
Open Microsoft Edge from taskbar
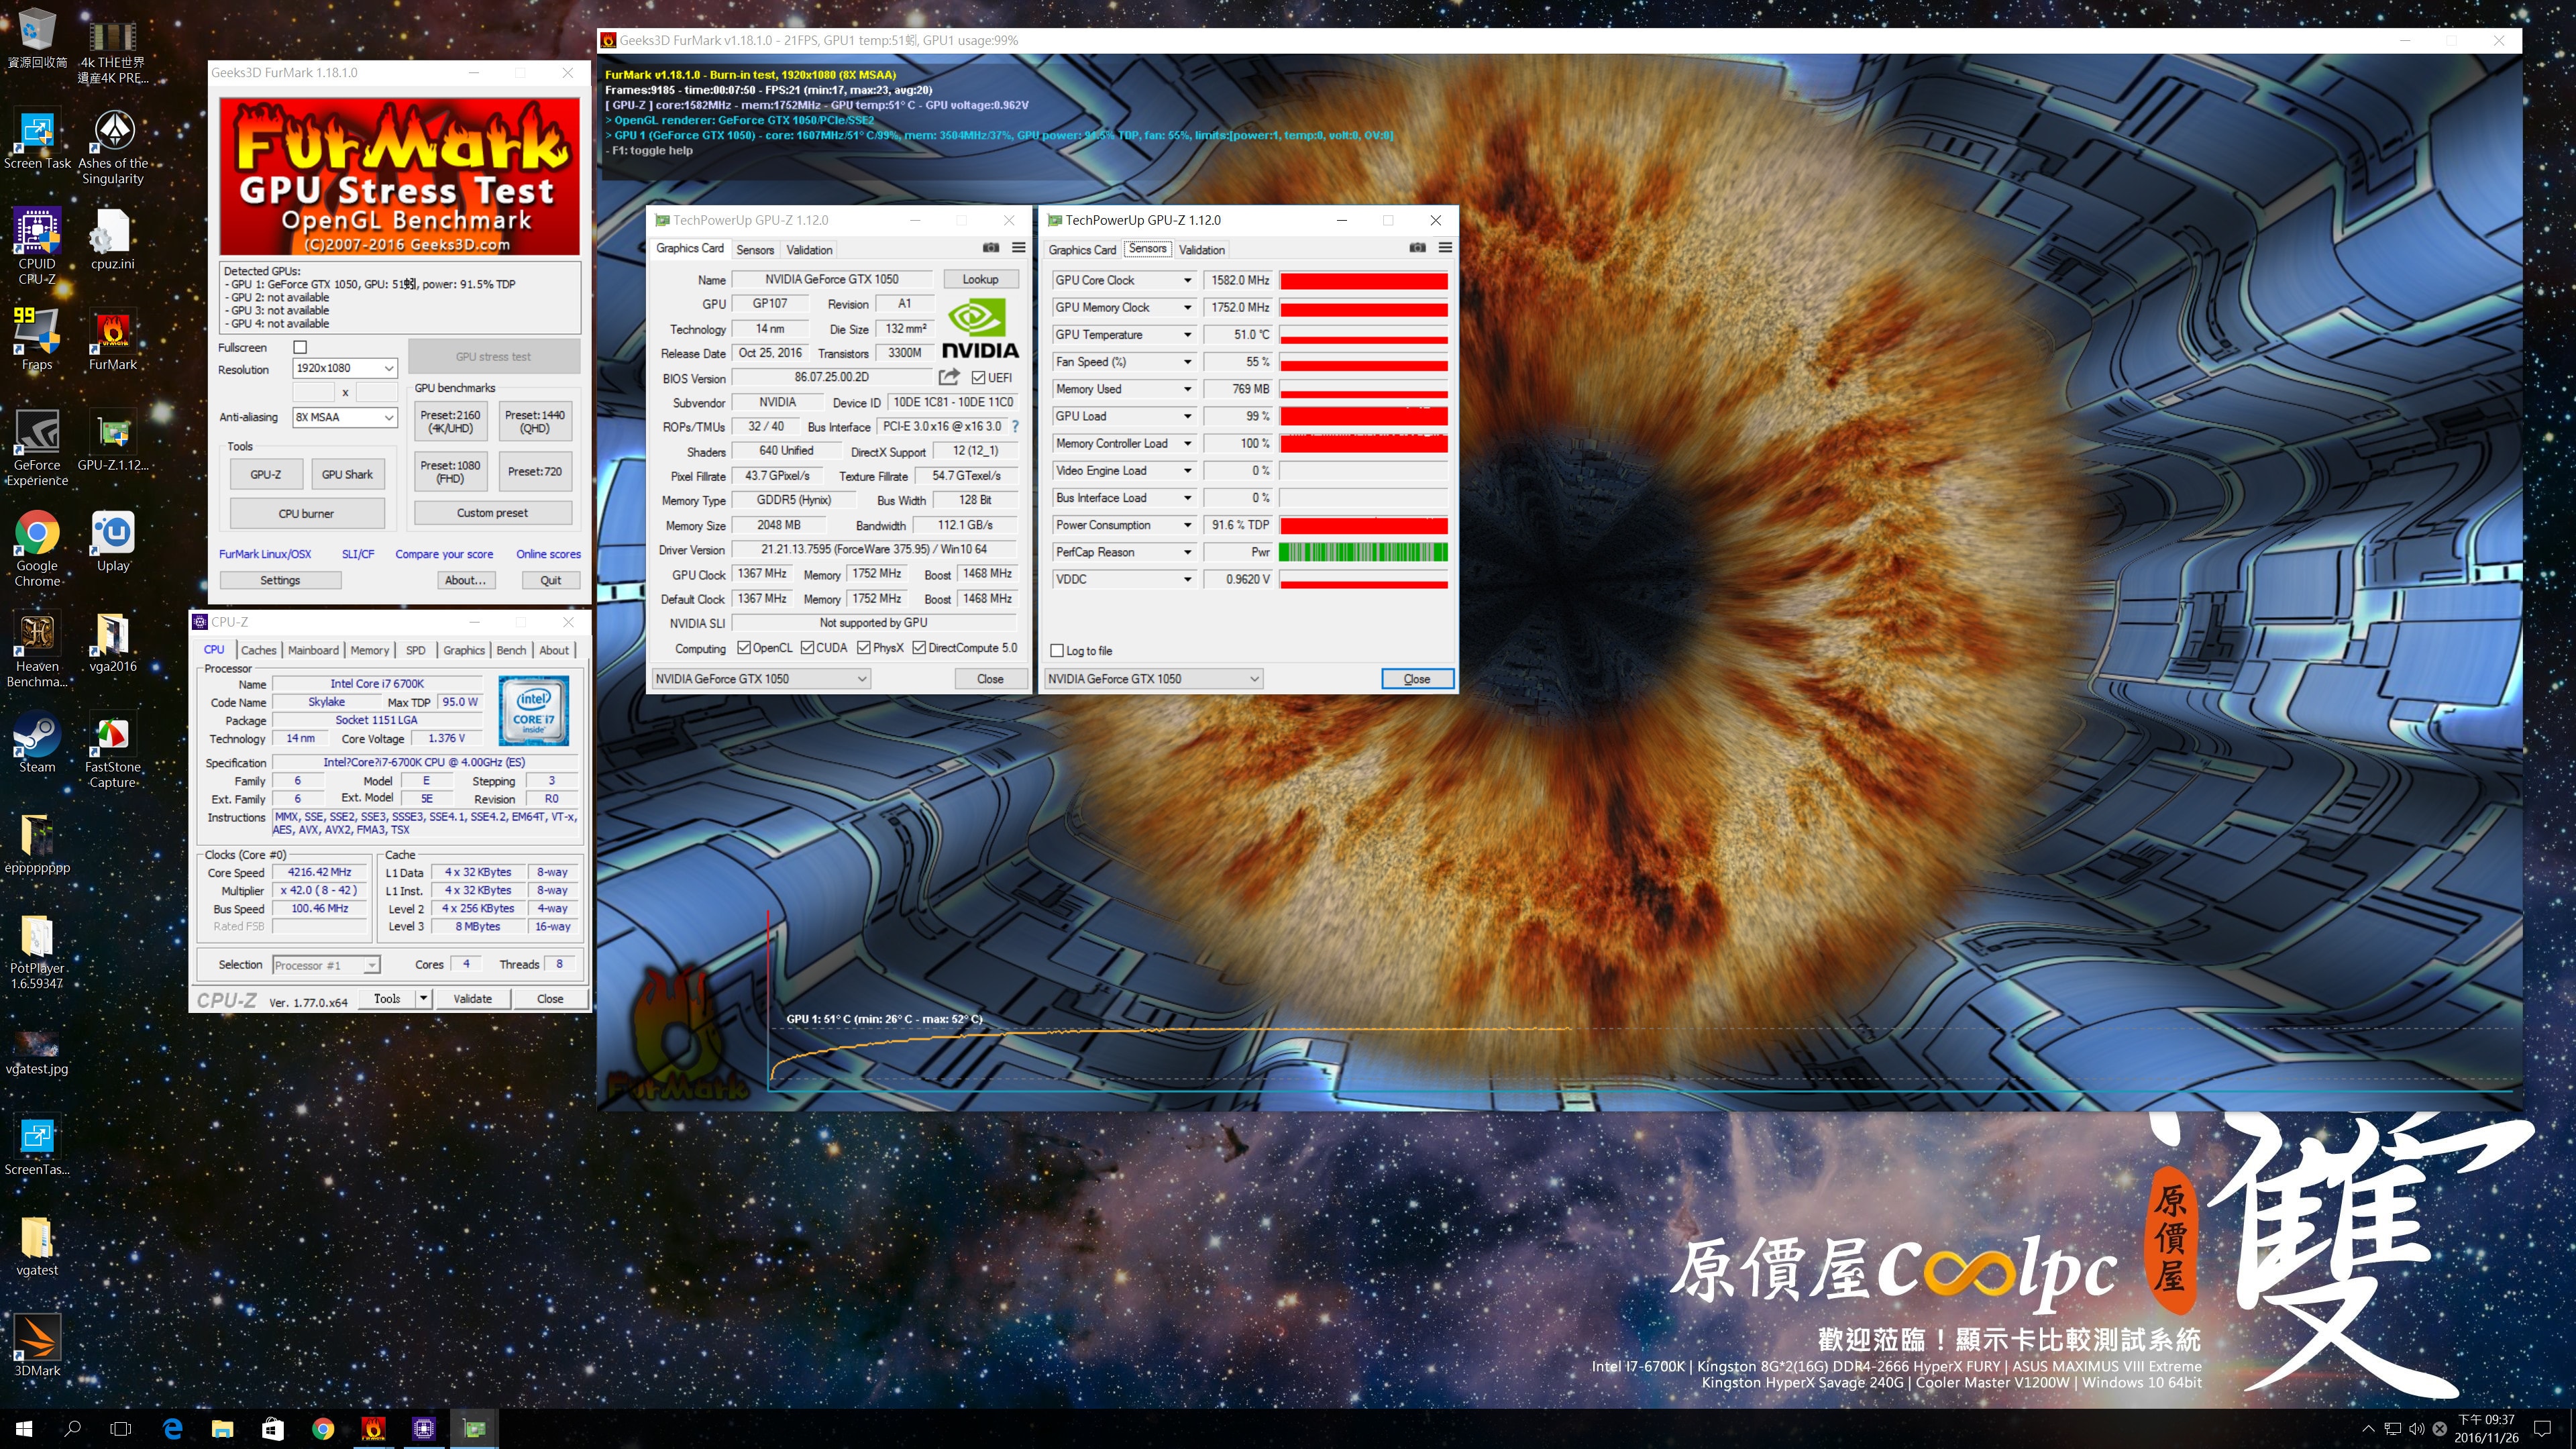pyautogui.click(x=172, y=1428)
